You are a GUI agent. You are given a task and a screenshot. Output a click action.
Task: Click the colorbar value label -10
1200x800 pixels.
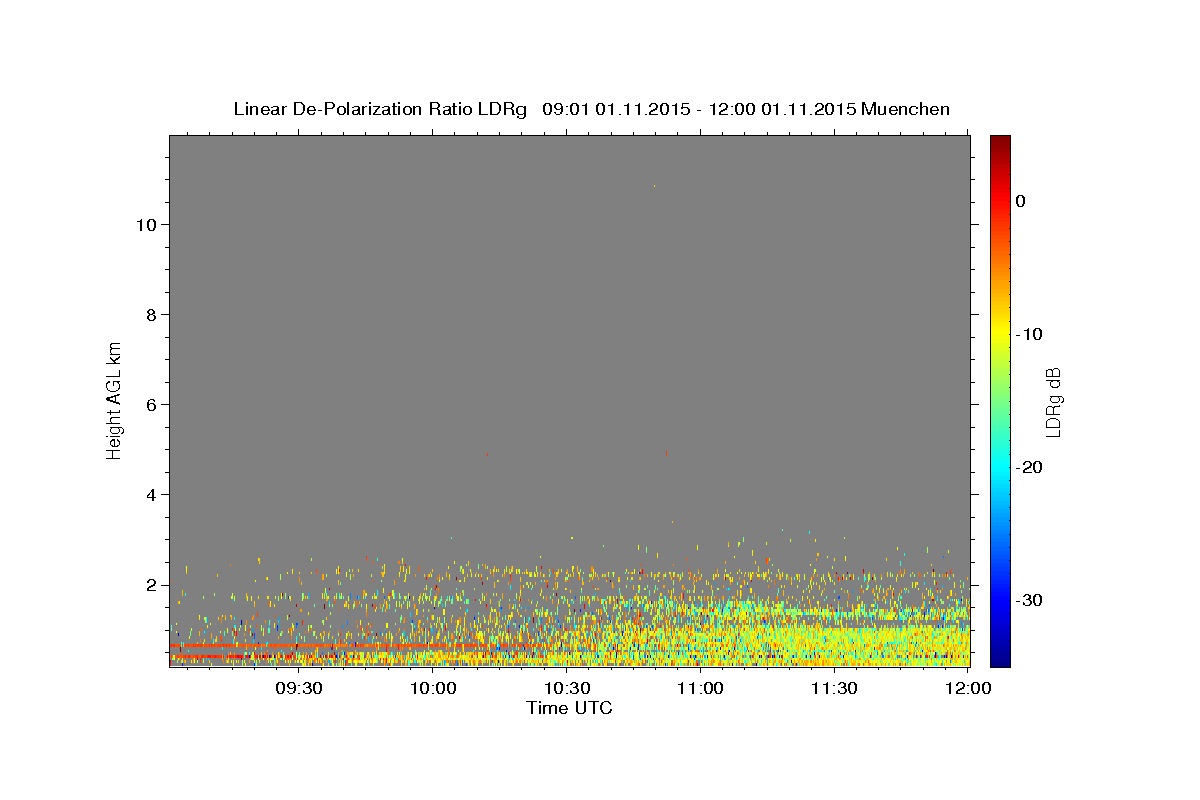1030,334
